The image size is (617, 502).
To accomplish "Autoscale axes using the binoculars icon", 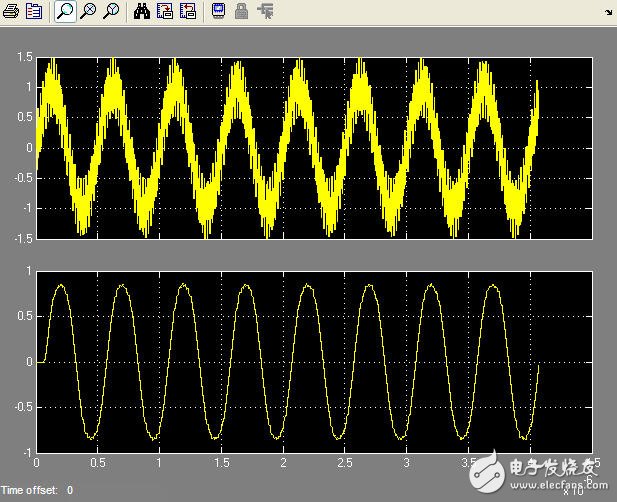I will (x=142, y=12).
